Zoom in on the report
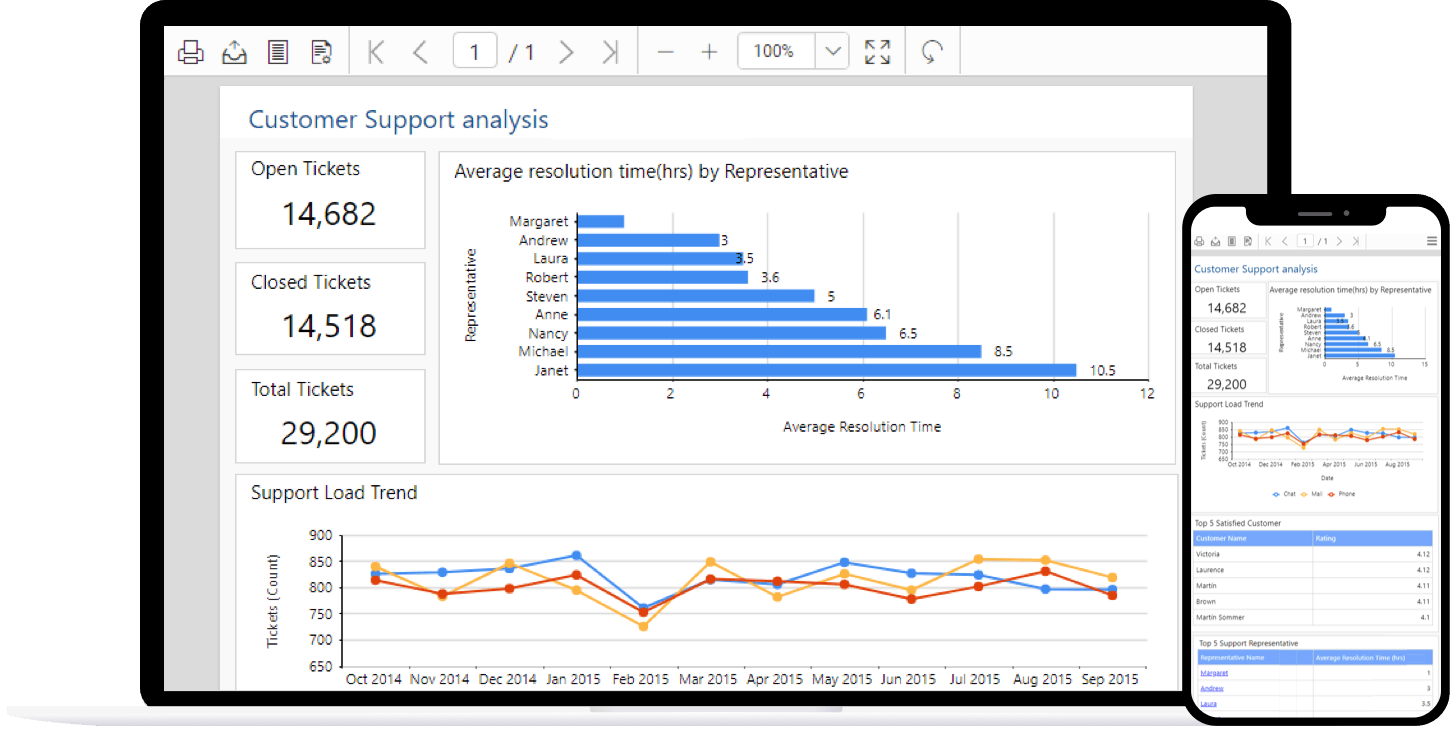1456x730 pixels. coord(709,51)
